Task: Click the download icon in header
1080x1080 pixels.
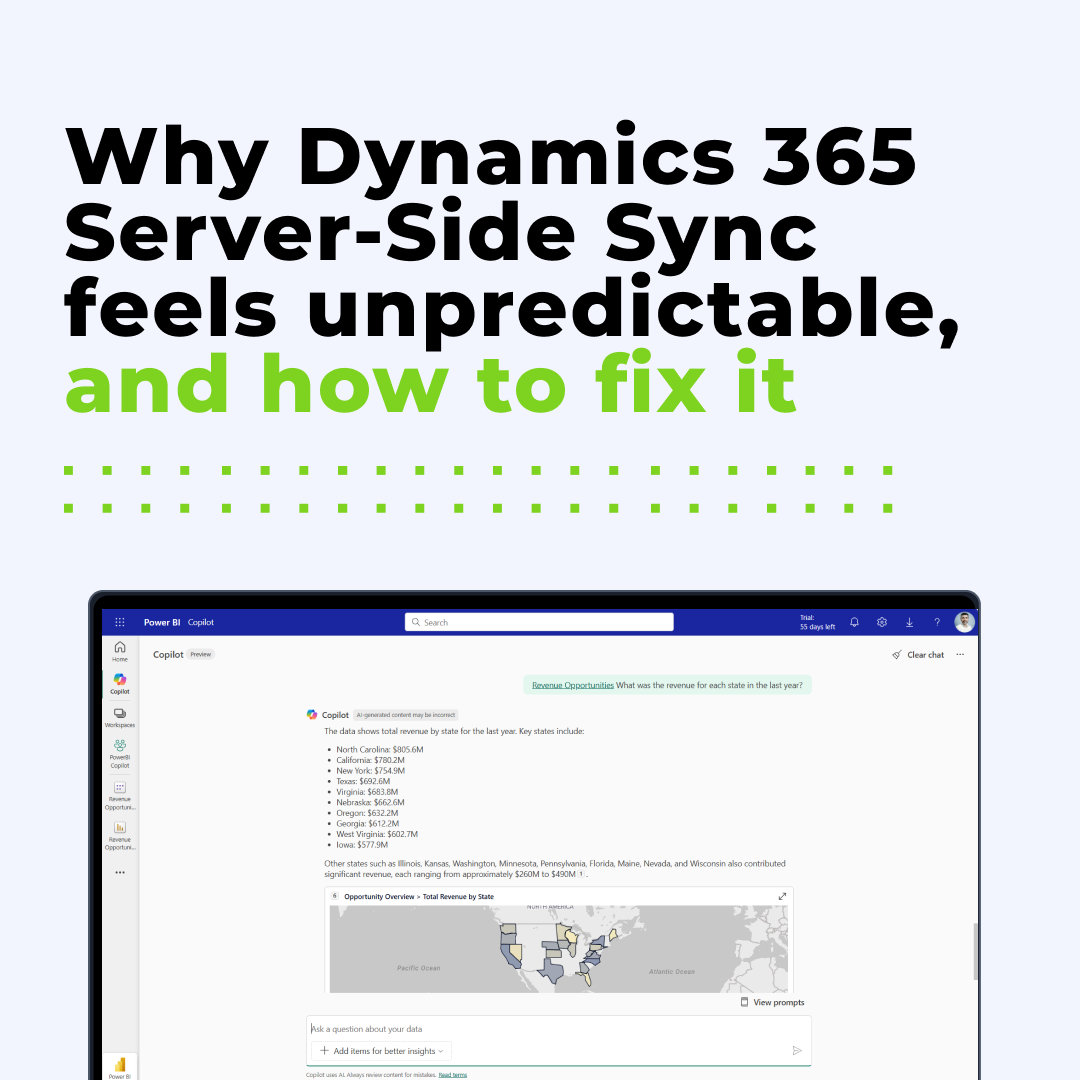Action: pos(909,622)
